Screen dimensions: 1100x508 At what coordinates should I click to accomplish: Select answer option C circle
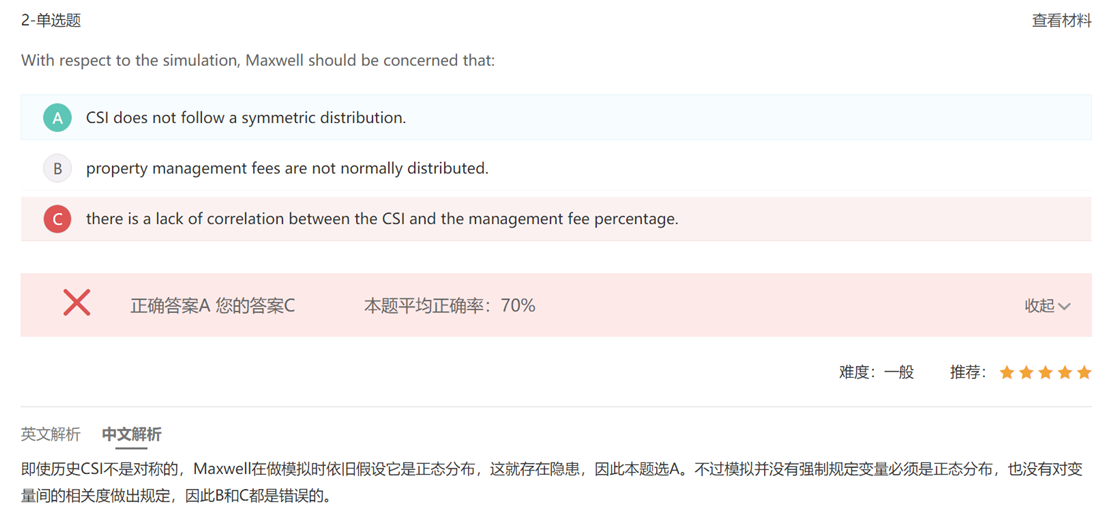tap(58, 219)
